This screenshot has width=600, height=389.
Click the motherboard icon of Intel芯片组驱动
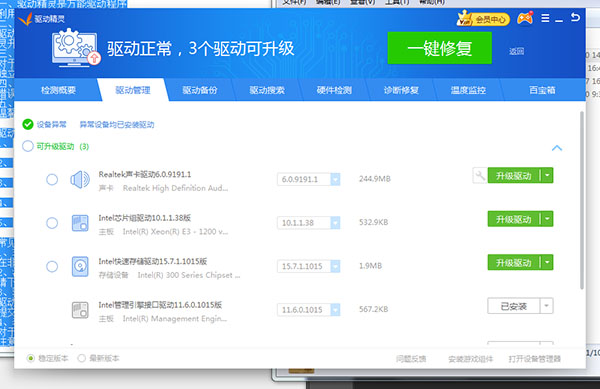click(x=80, y=223)
